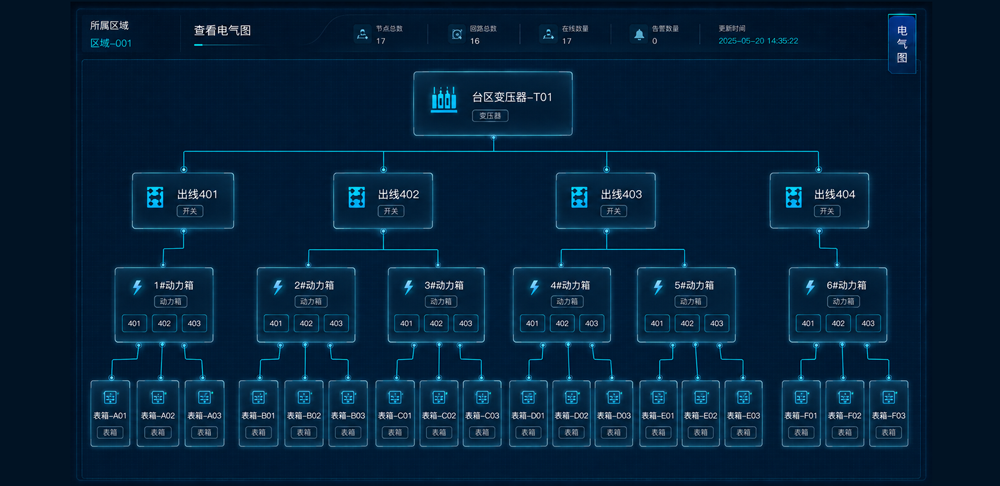Viewport: 1000px width, 486px height.
Task: Select the 表箱-D03 node label
Action: tap(614, 416)
